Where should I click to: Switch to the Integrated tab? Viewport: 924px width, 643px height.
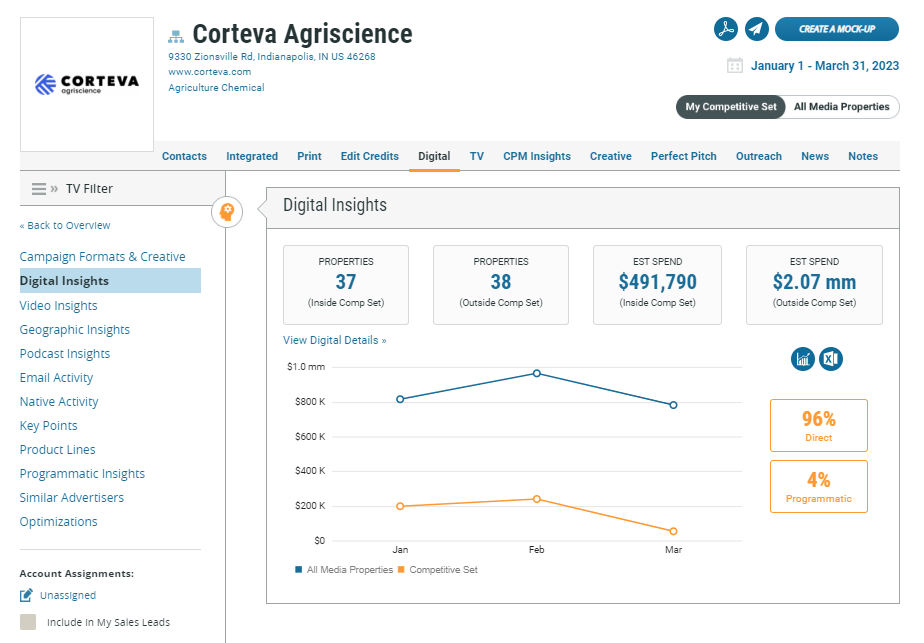252,156
